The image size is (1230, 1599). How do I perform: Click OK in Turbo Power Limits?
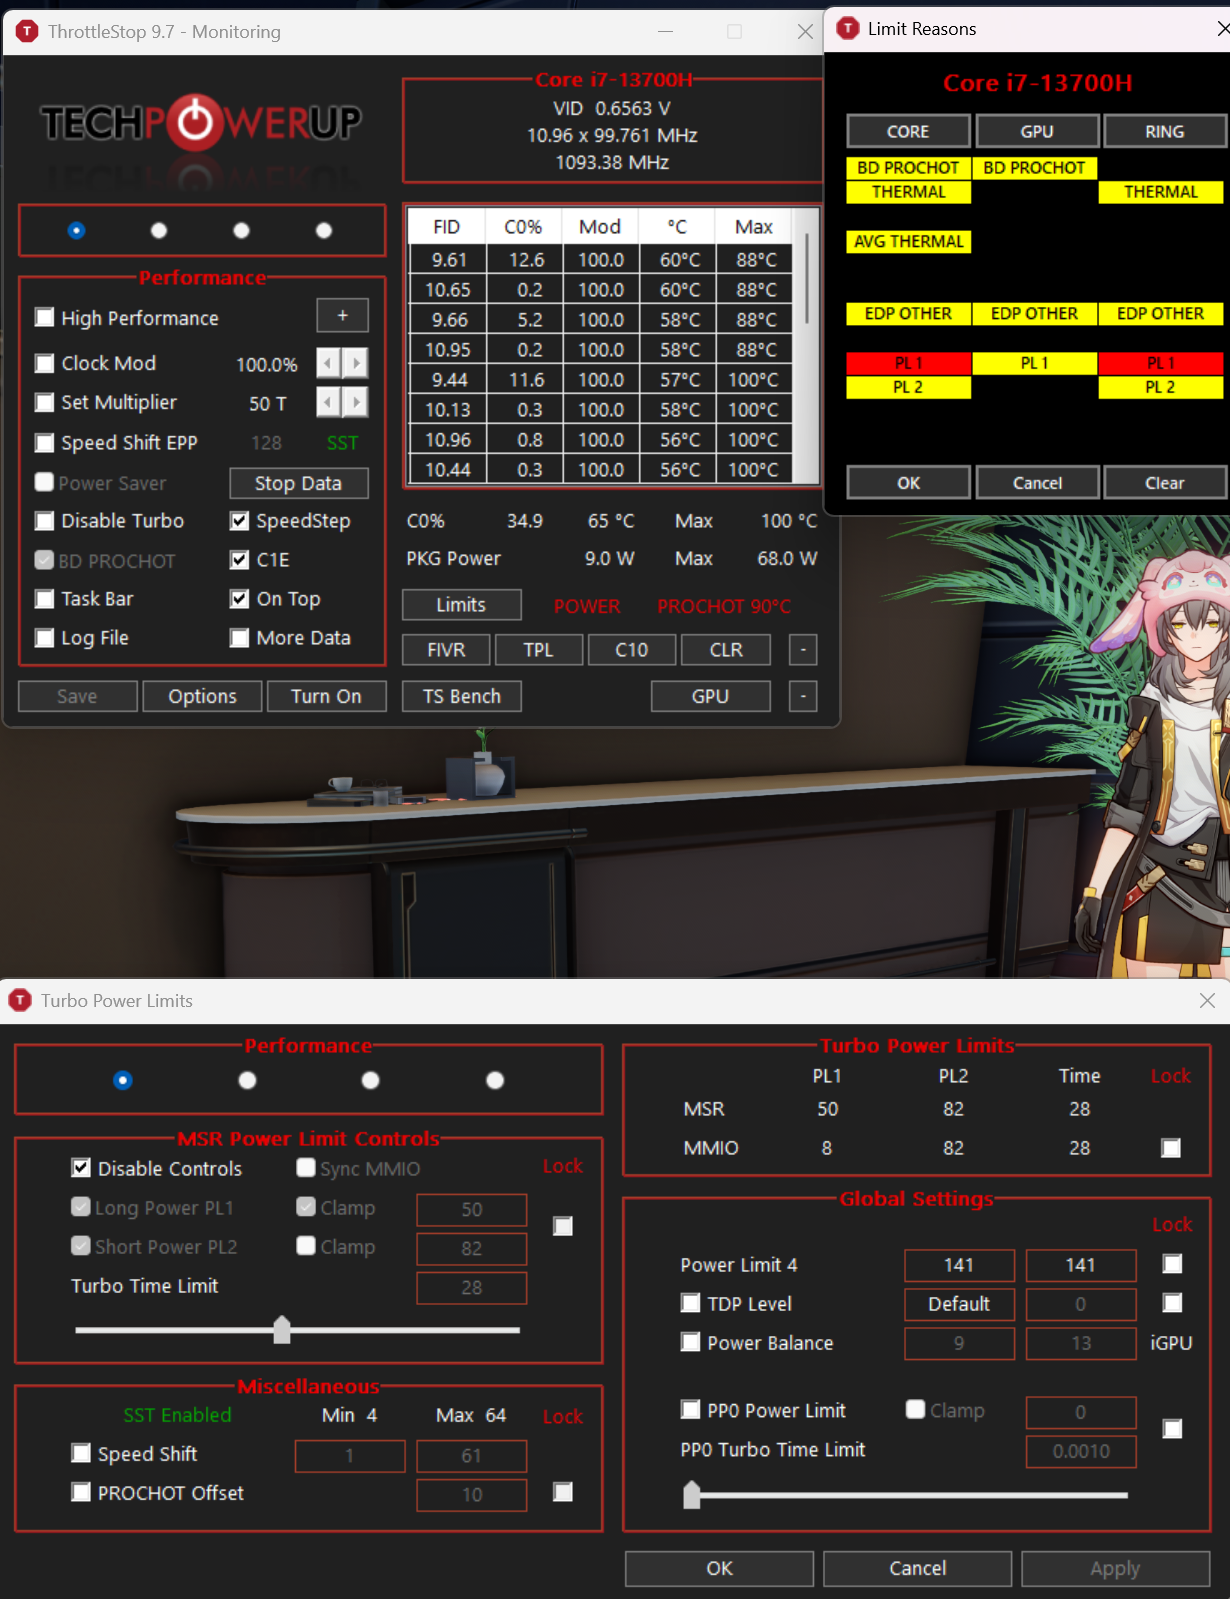pyautogui.click(x=719, y=1568)
